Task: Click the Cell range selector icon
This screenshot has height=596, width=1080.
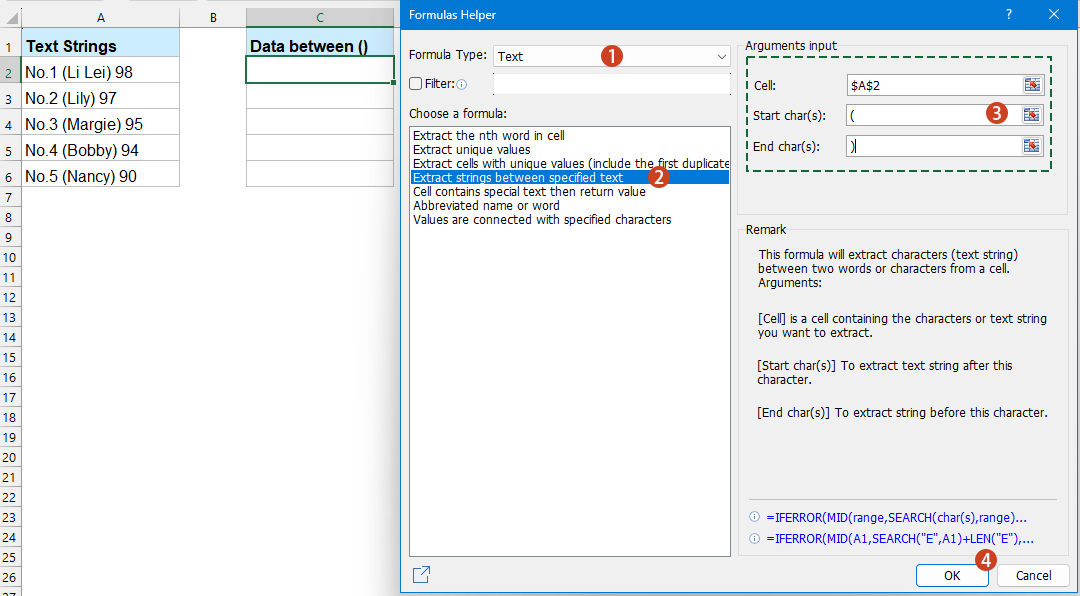Action: 1031,85
